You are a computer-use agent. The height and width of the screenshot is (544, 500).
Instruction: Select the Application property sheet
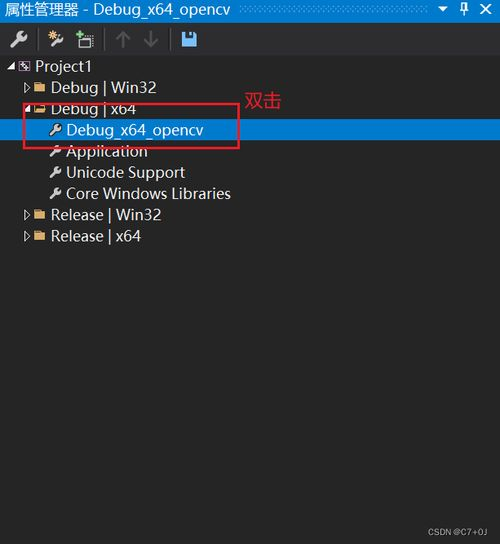(x=107, y=151)
